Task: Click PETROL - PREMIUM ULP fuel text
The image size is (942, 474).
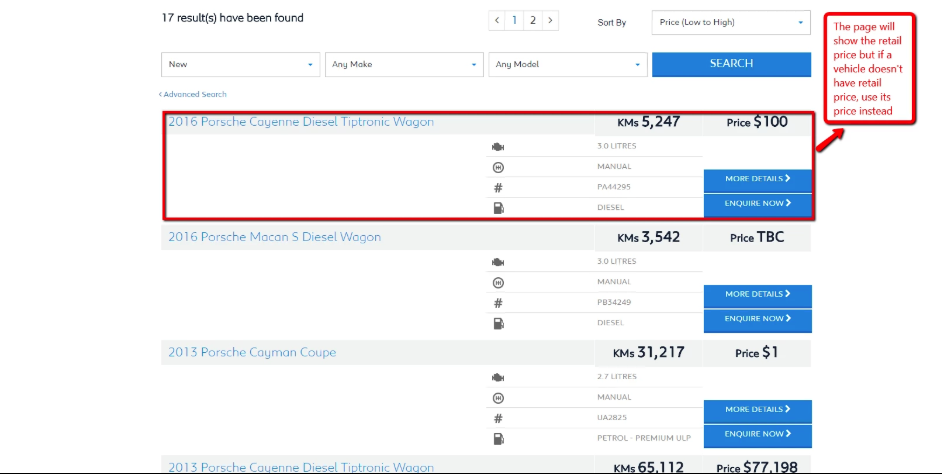Action: tap(644, 438)
